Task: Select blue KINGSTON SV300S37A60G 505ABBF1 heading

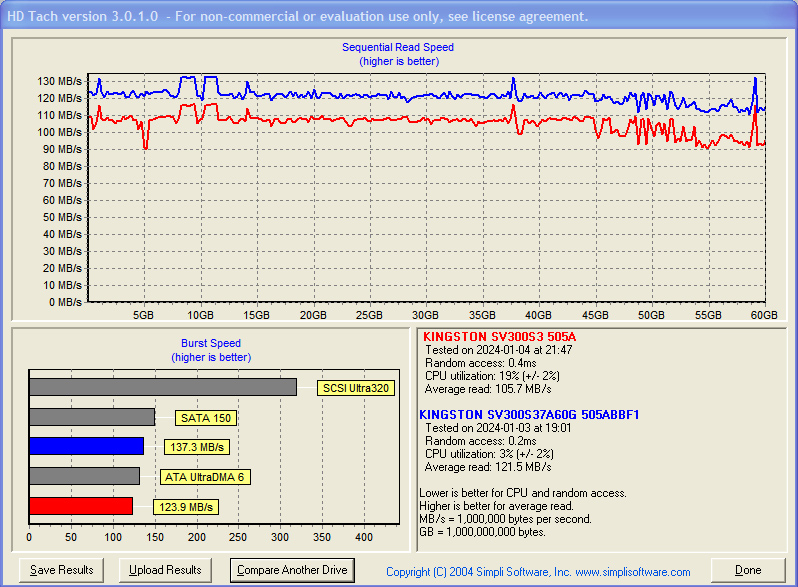Action: (x=529, y=414)
